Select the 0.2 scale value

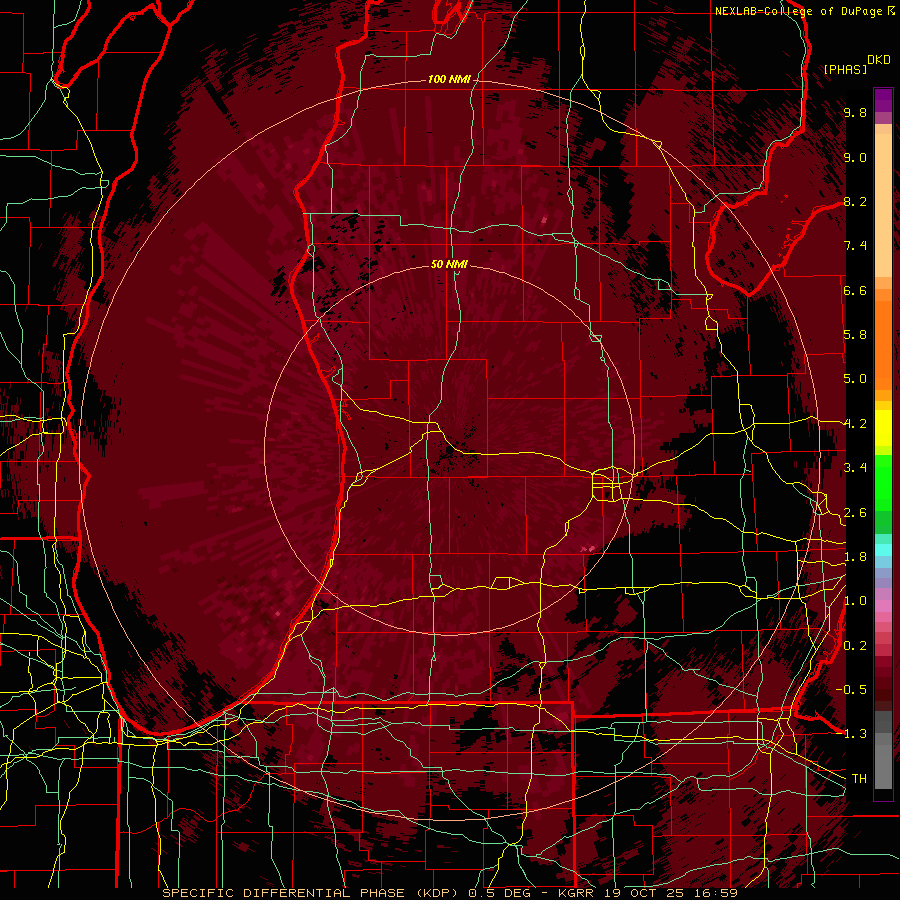(855, 646)
